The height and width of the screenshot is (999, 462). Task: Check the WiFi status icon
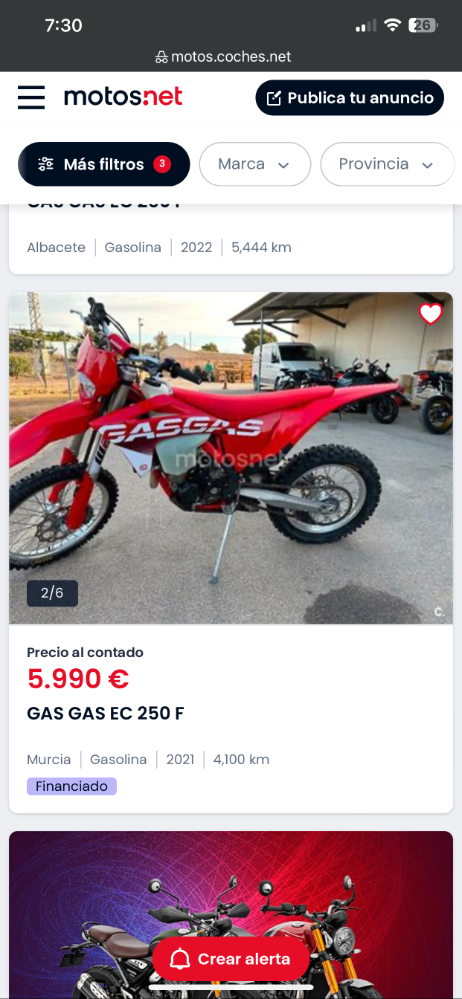[x=393, y=25]
